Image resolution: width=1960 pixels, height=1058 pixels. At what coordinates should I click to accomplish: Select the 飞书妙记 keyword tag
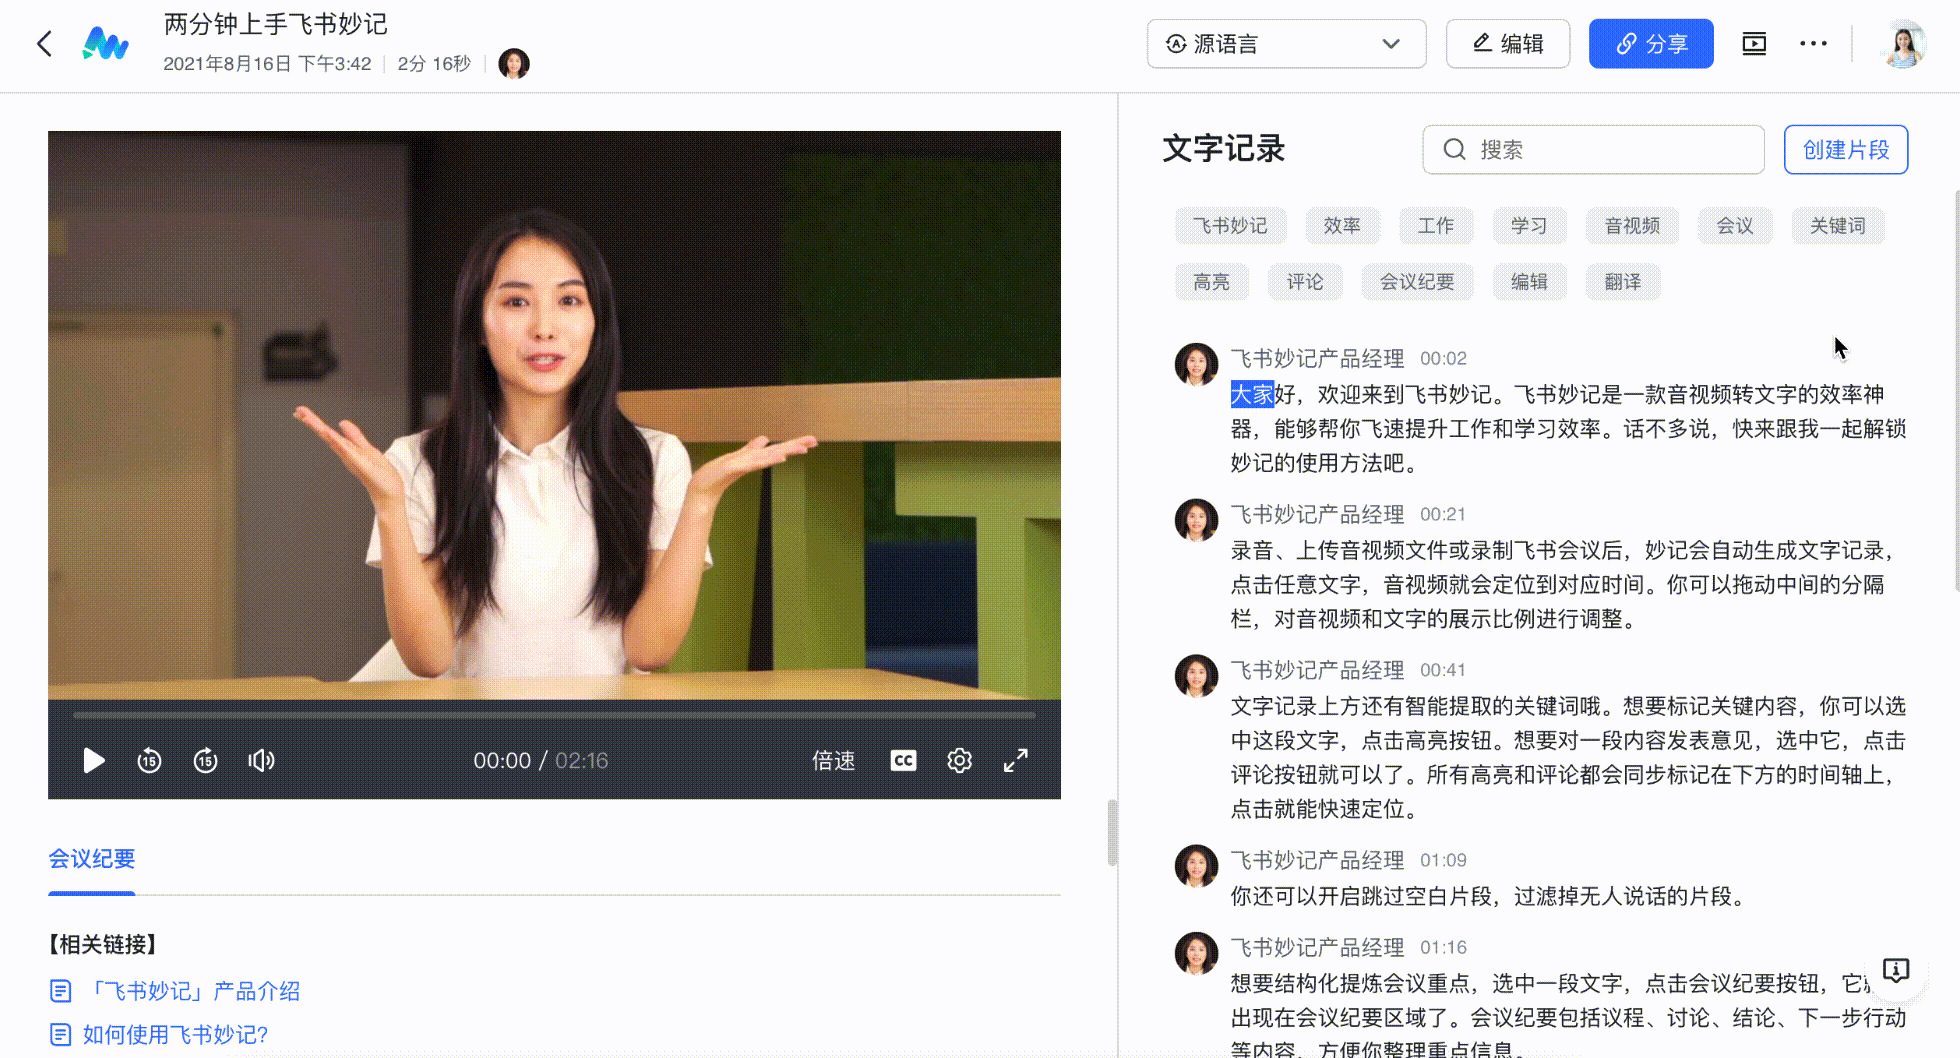pos(1230,226)
